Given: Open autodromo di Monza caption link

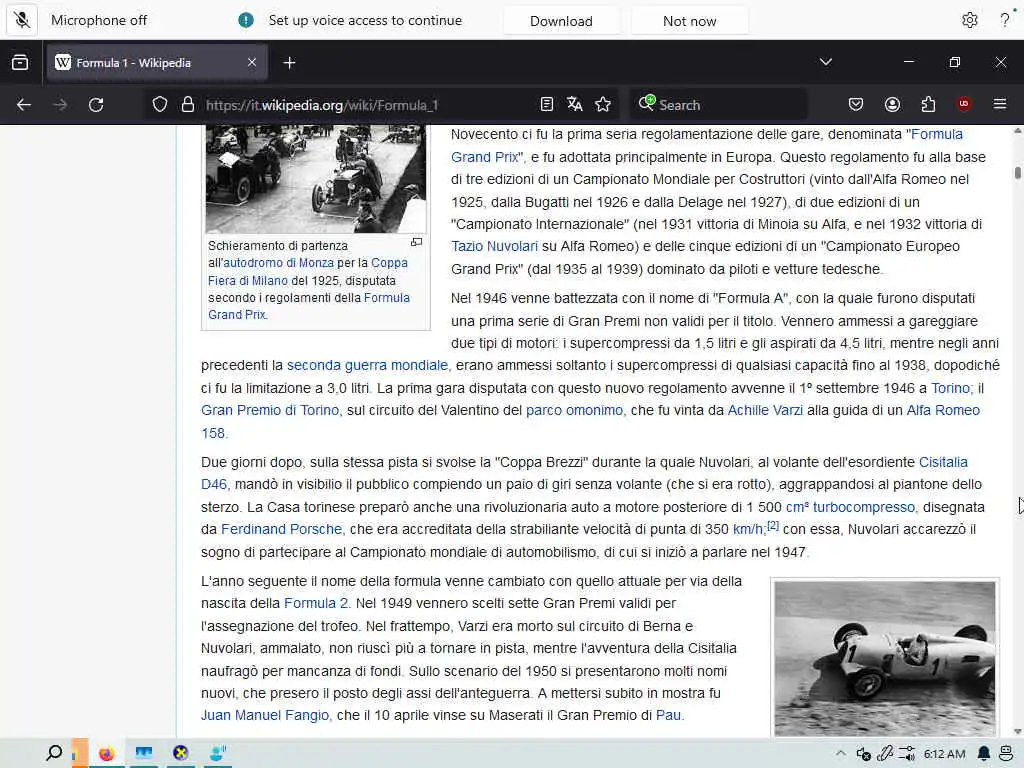Looking at the screenshot, I should click(x=278, y=263).
